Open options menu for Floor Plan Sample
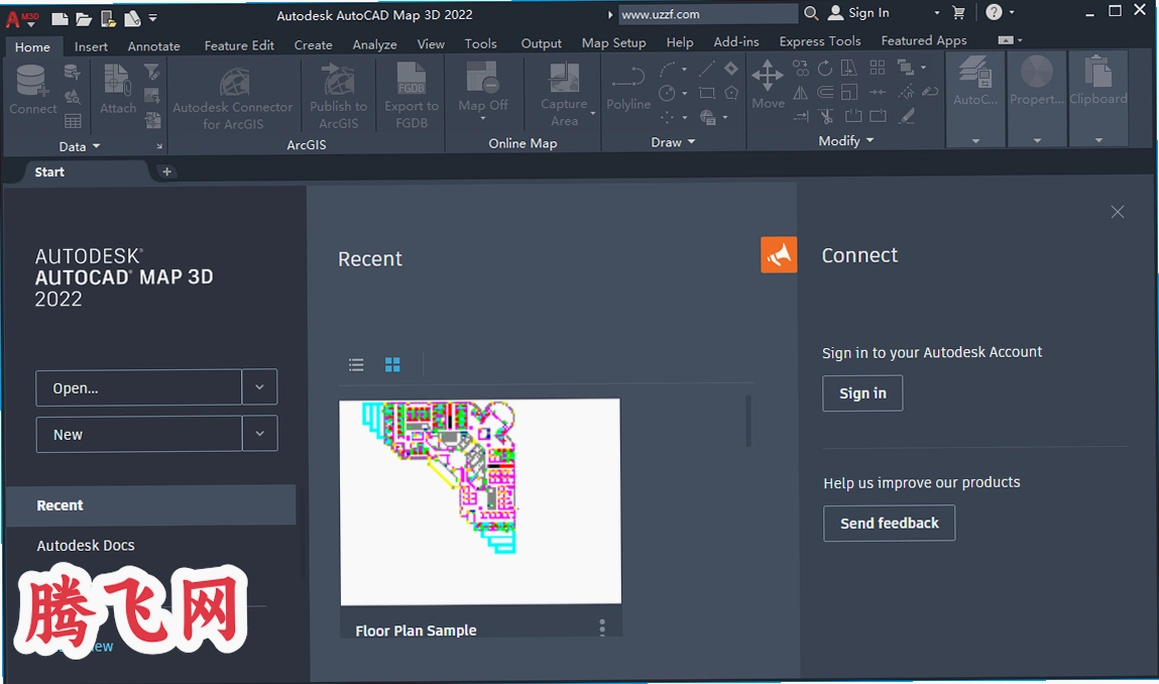 coord(602,628)
